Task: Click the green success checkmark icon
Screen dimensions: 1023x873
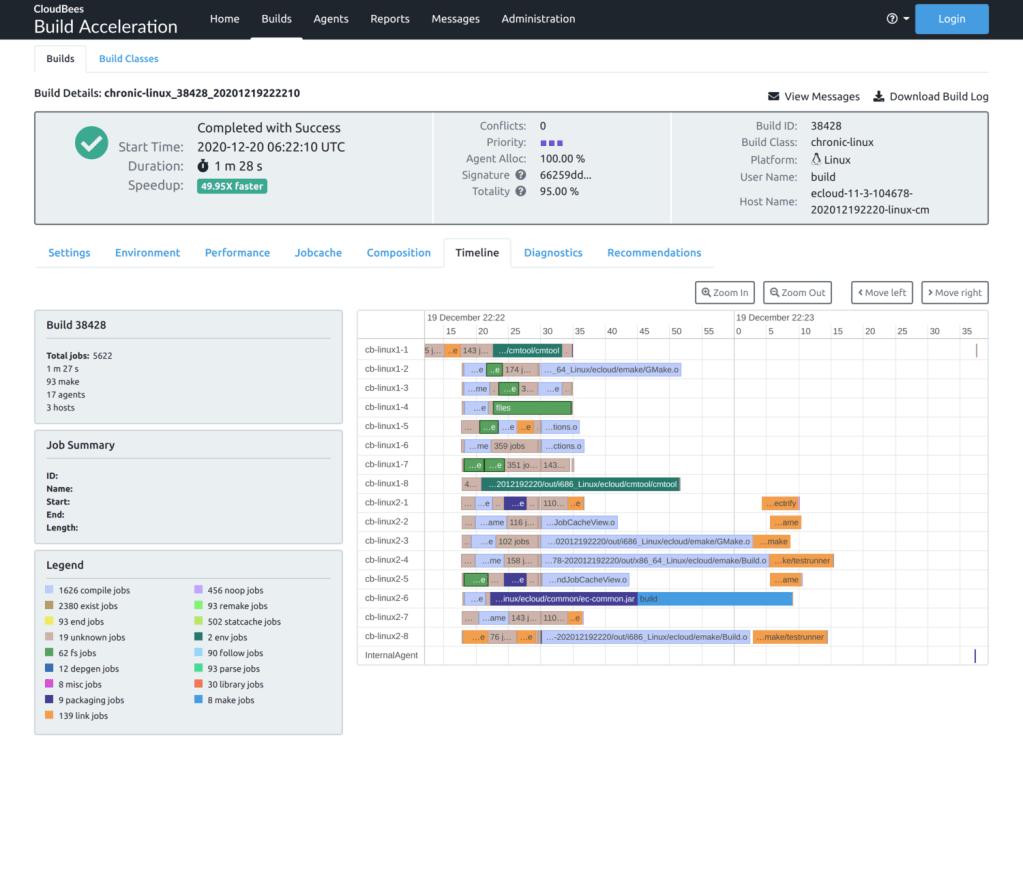Action: pos(91,143)
